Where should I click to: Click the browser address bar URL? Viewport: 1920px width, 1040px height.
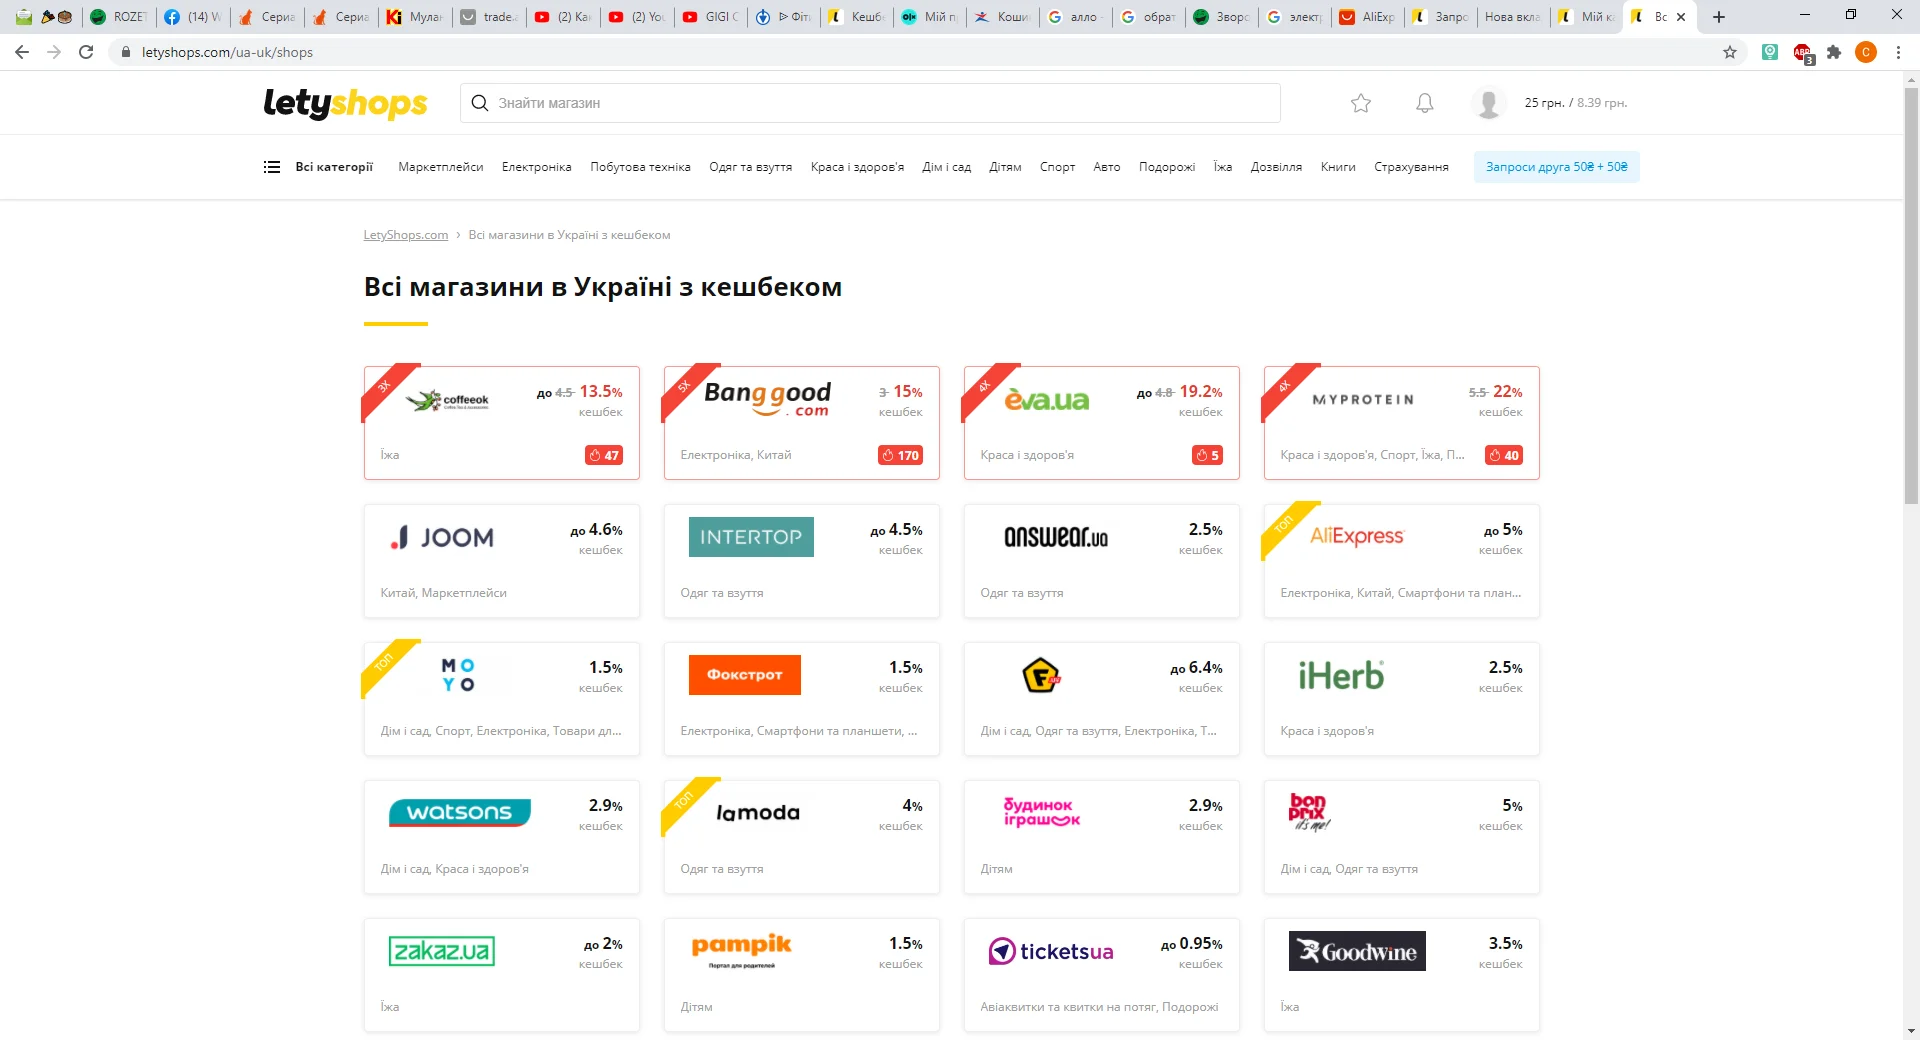[227, 52]
